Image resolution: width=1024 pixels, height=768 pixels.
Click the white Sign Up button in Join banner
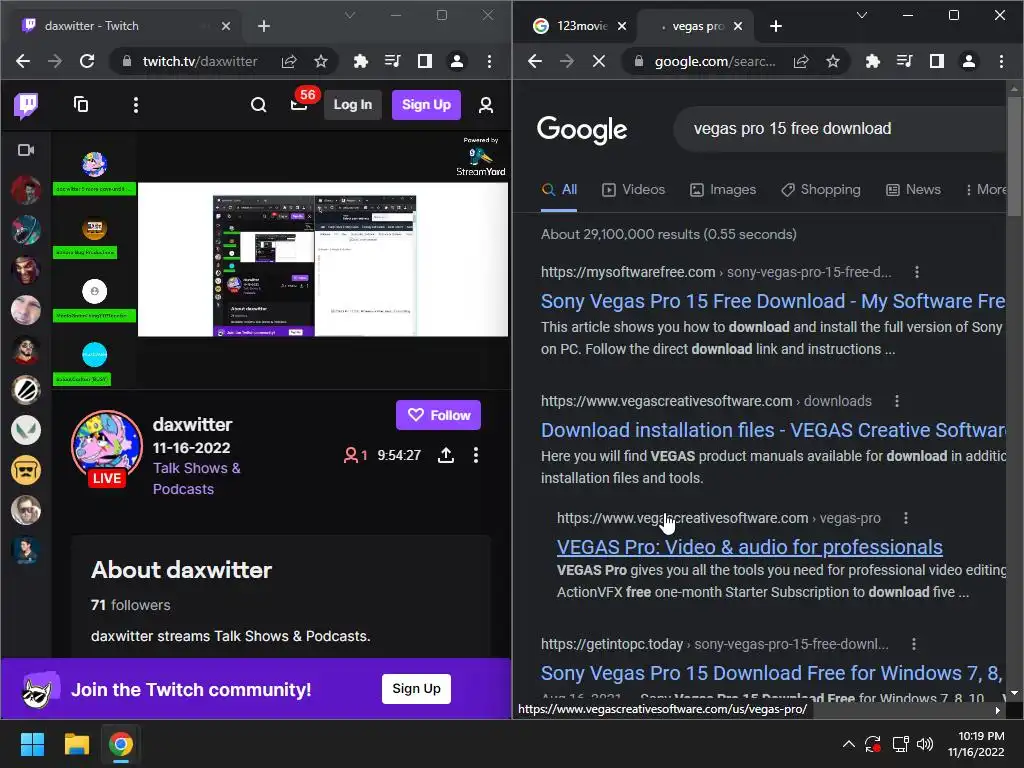click(x=416, y=688)
